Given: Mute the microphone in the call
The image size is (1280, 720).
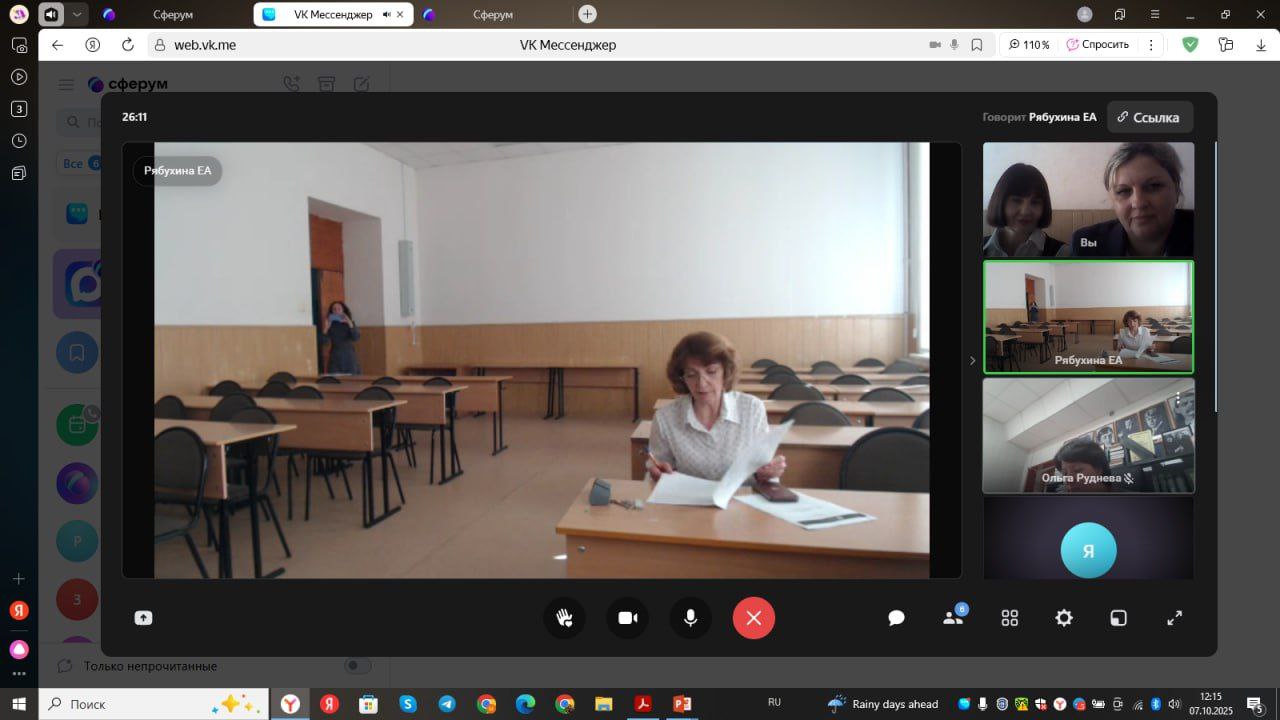Looking at the screenshot, I should pyautogui.click(x=690, y=618).
